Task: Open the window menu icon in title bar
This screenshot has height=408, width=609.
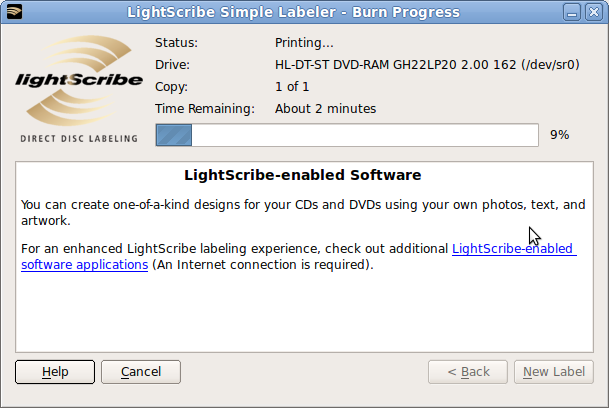Action: 12,12
